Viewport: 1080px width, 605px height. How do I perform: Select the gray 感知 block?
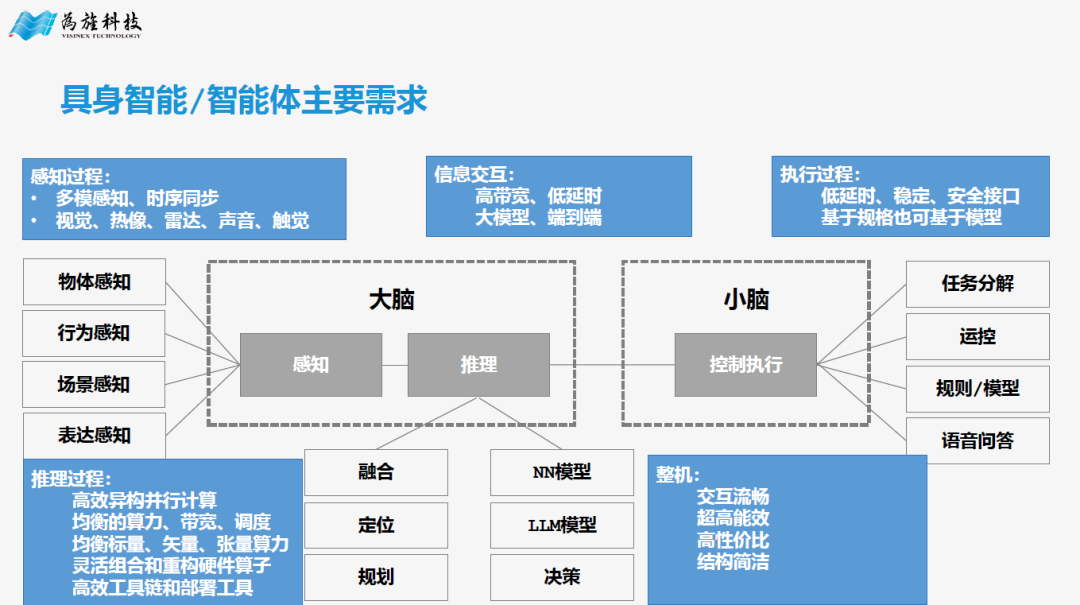tap(311, 365)
